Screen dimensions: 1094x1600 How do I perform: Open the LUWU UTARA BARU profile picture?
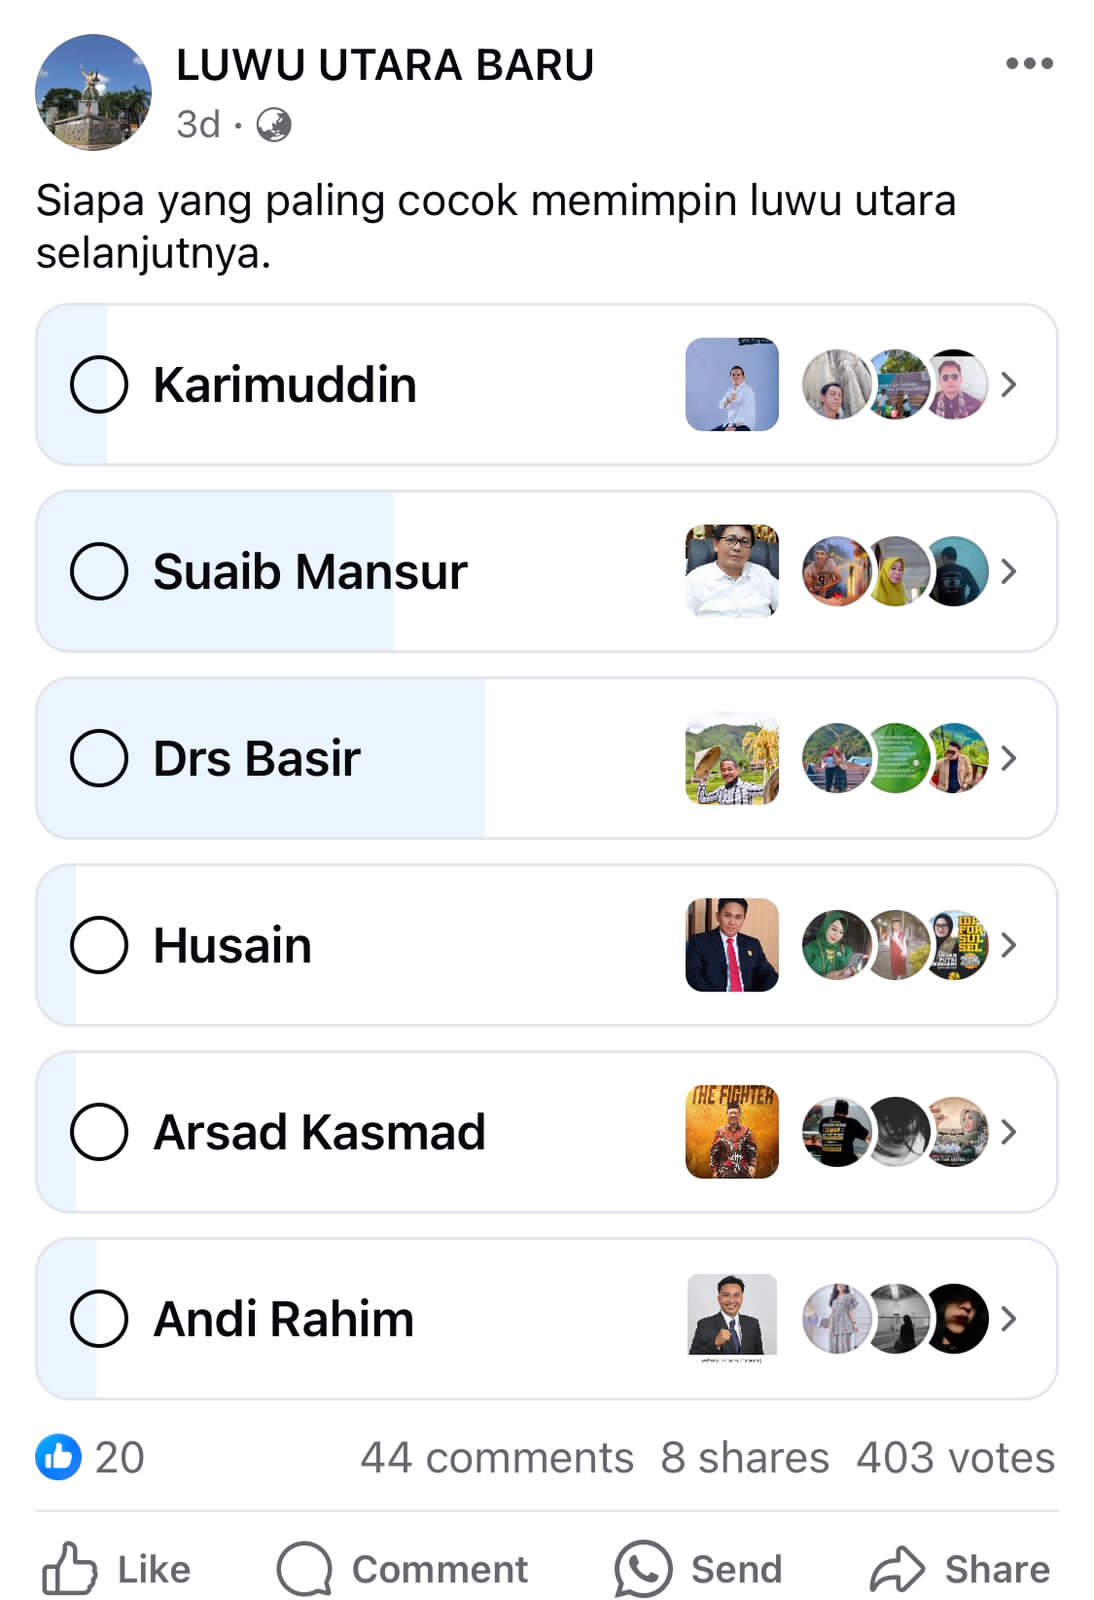pyautogui.click(x=93, y=92)
